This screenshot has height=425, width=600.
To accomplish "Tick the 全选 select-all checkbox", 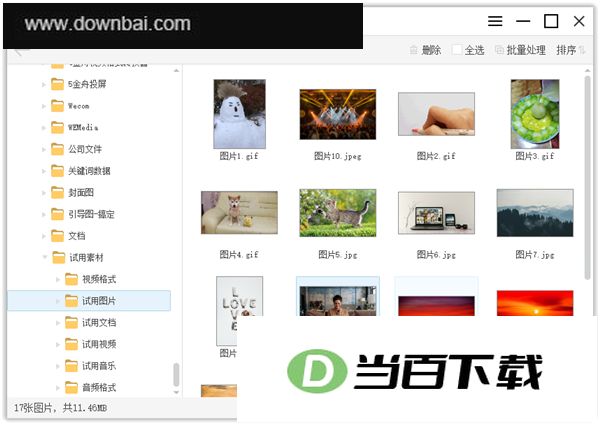I will coord(457,50).
